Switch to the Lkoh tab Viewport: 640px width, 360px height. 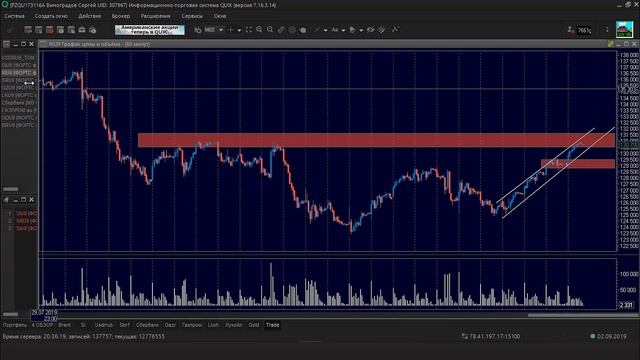213,325
